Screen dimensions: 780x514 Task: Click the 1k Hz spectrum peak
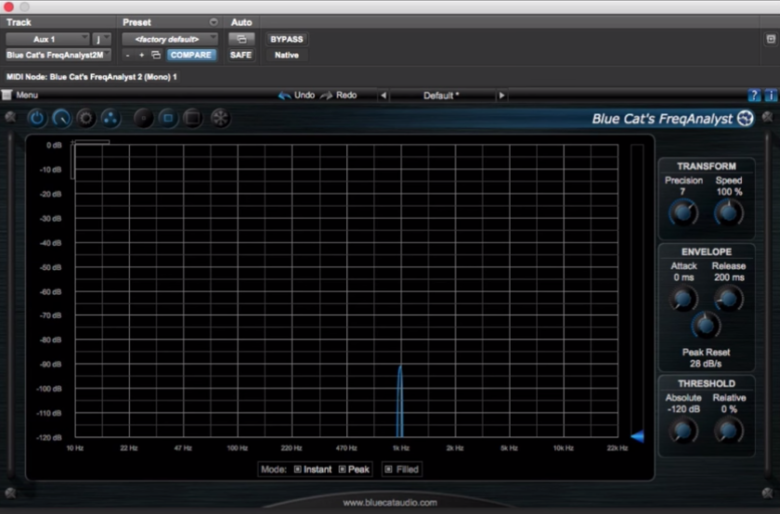(400, 401)
